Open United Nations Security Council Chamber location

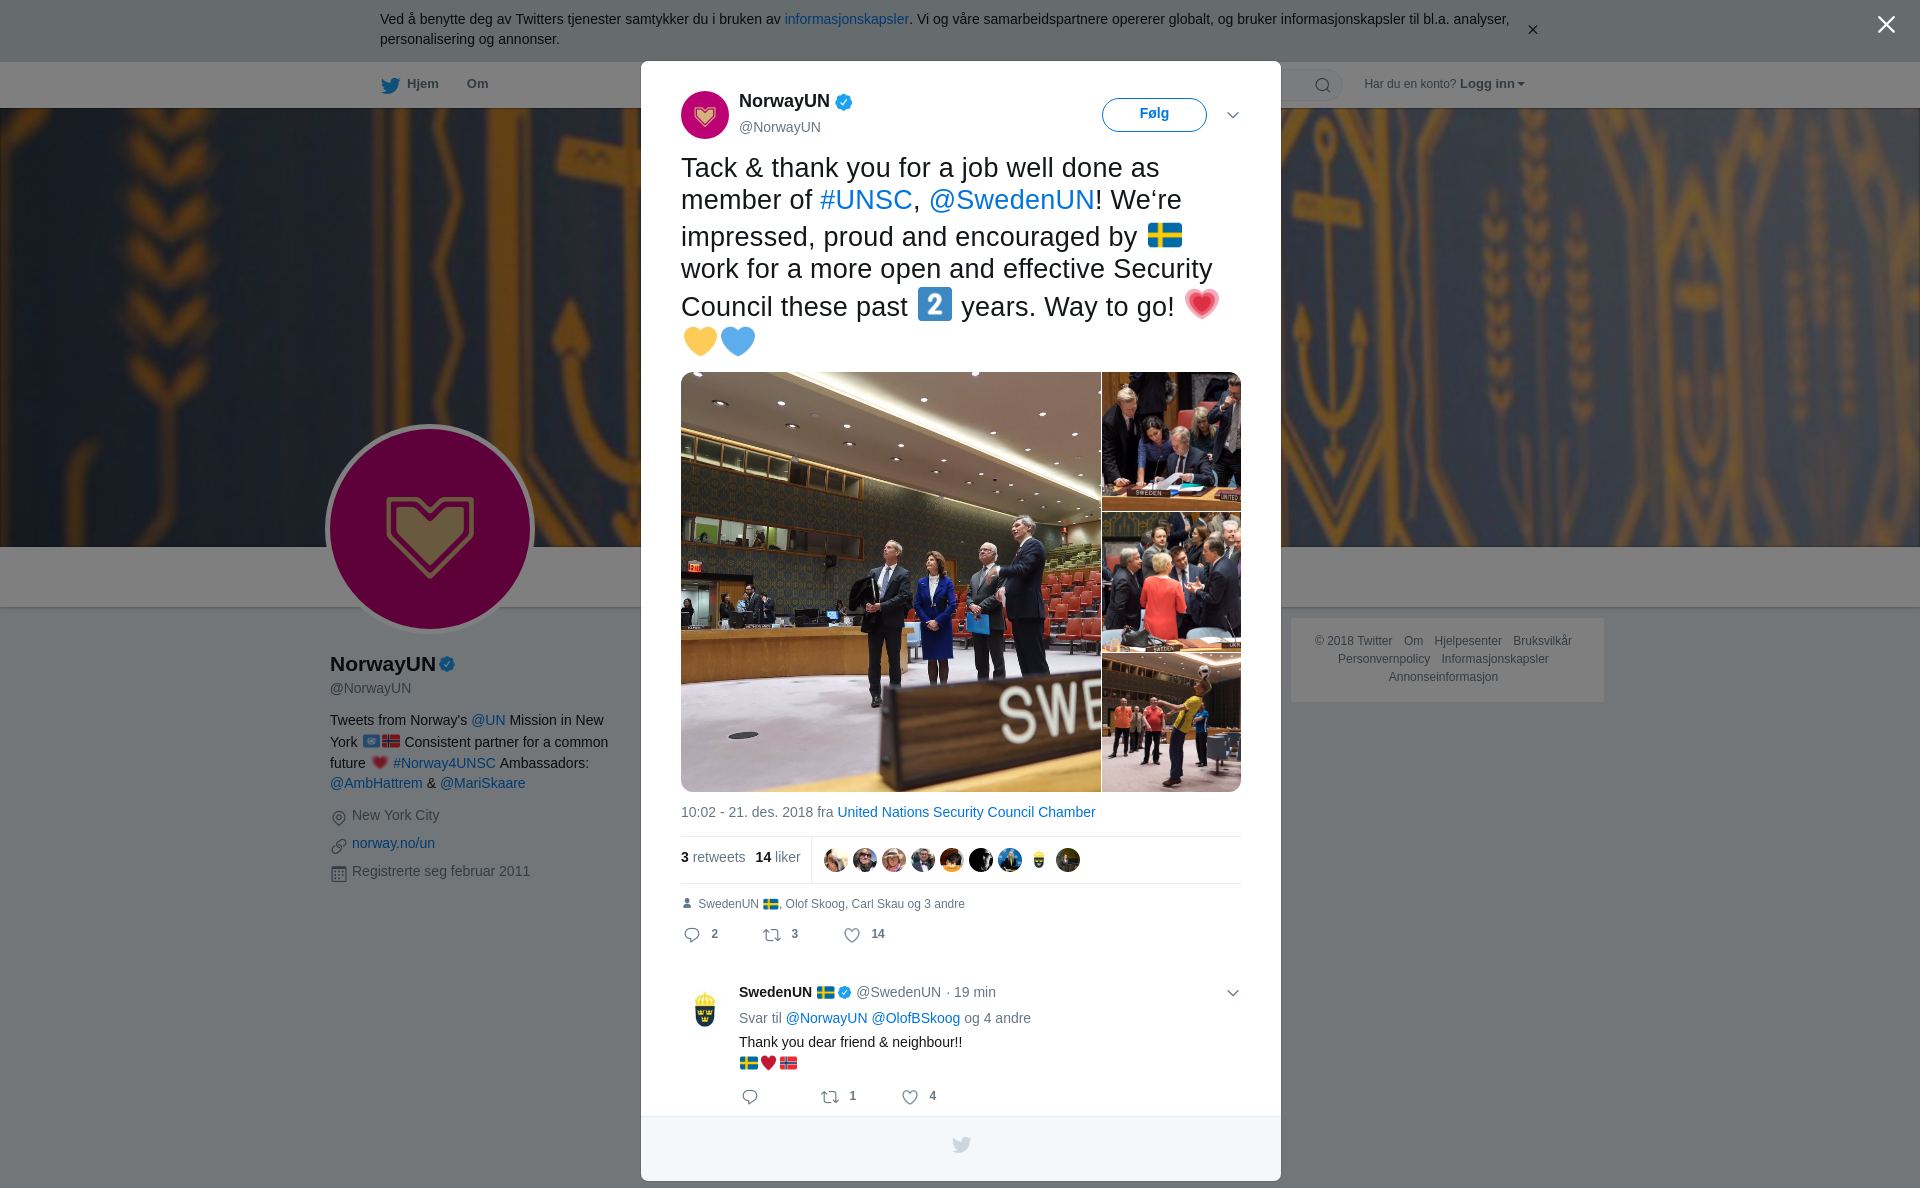(x=966, y=812)
